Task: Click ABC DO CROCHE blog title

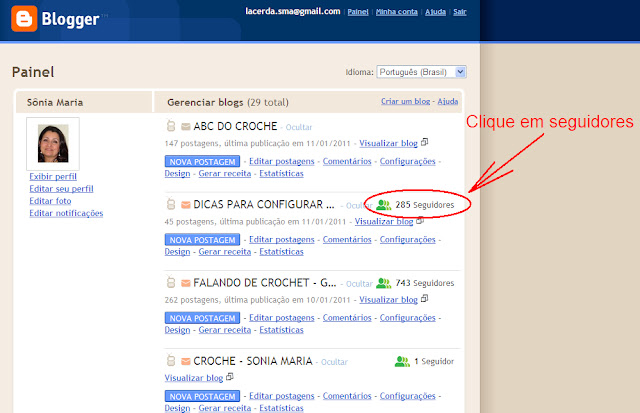Action: 235,126
